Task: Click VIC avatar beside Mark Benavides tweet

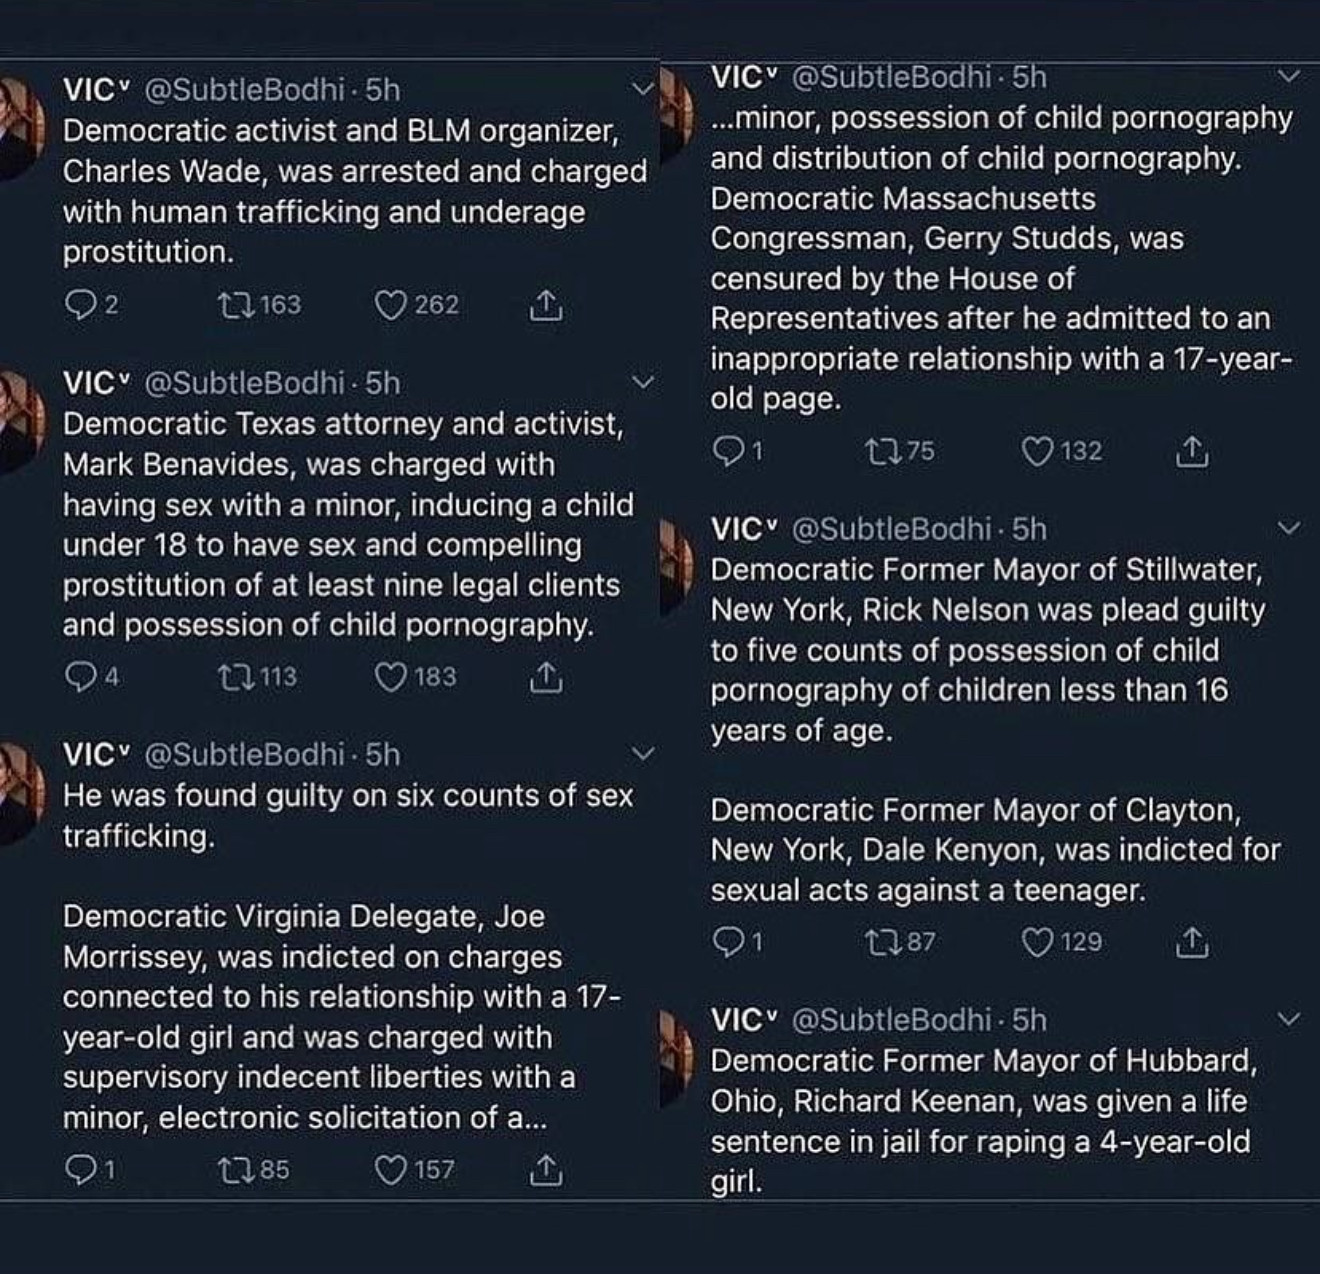Action: tap(20, 418)
